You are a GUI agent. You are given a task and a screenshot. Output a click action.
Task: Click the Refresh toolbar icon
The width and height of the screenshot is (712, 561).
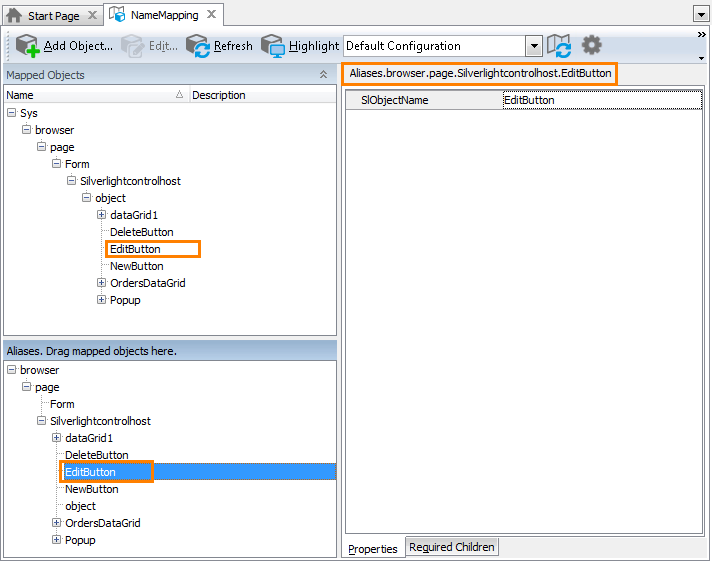199,46
